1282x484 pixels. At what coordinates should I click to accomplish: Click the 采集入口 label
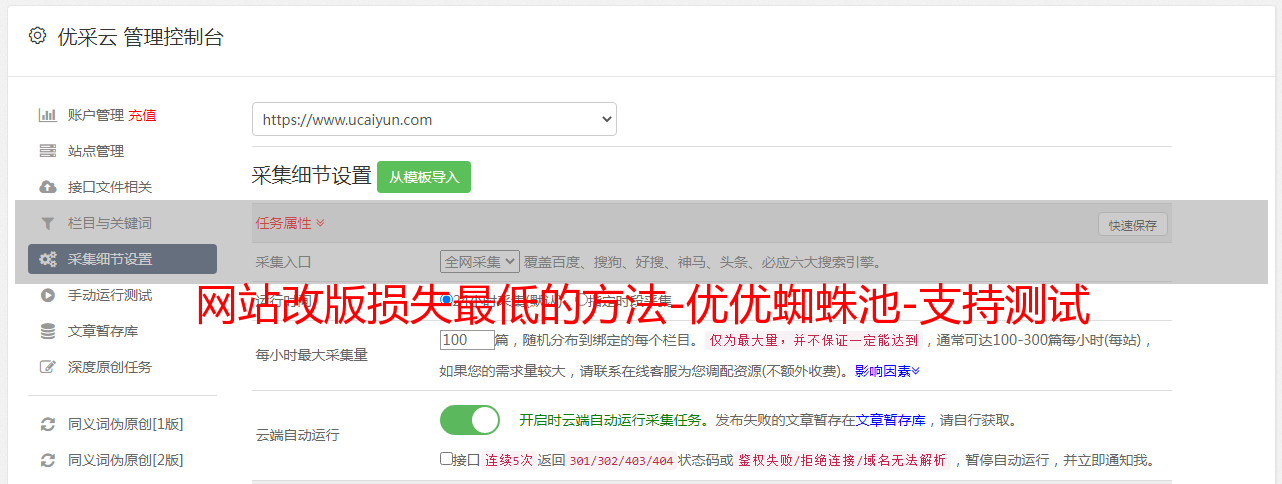coord(284,263)
